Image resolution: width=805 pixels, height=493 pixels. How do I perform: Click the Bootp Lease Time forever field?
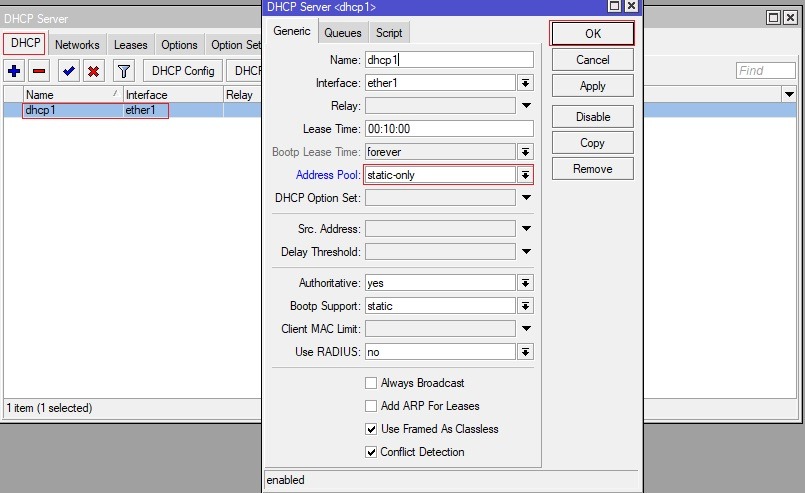tap(440, 152)
